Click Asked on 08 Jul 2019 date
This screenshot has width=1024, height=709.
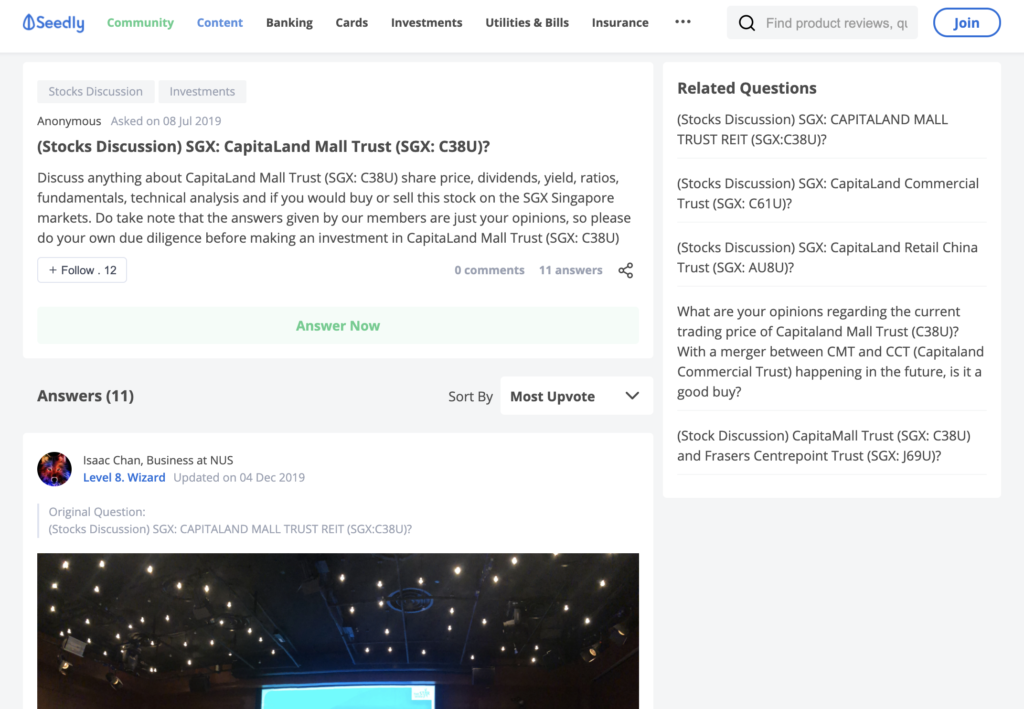tap(166, 121)
